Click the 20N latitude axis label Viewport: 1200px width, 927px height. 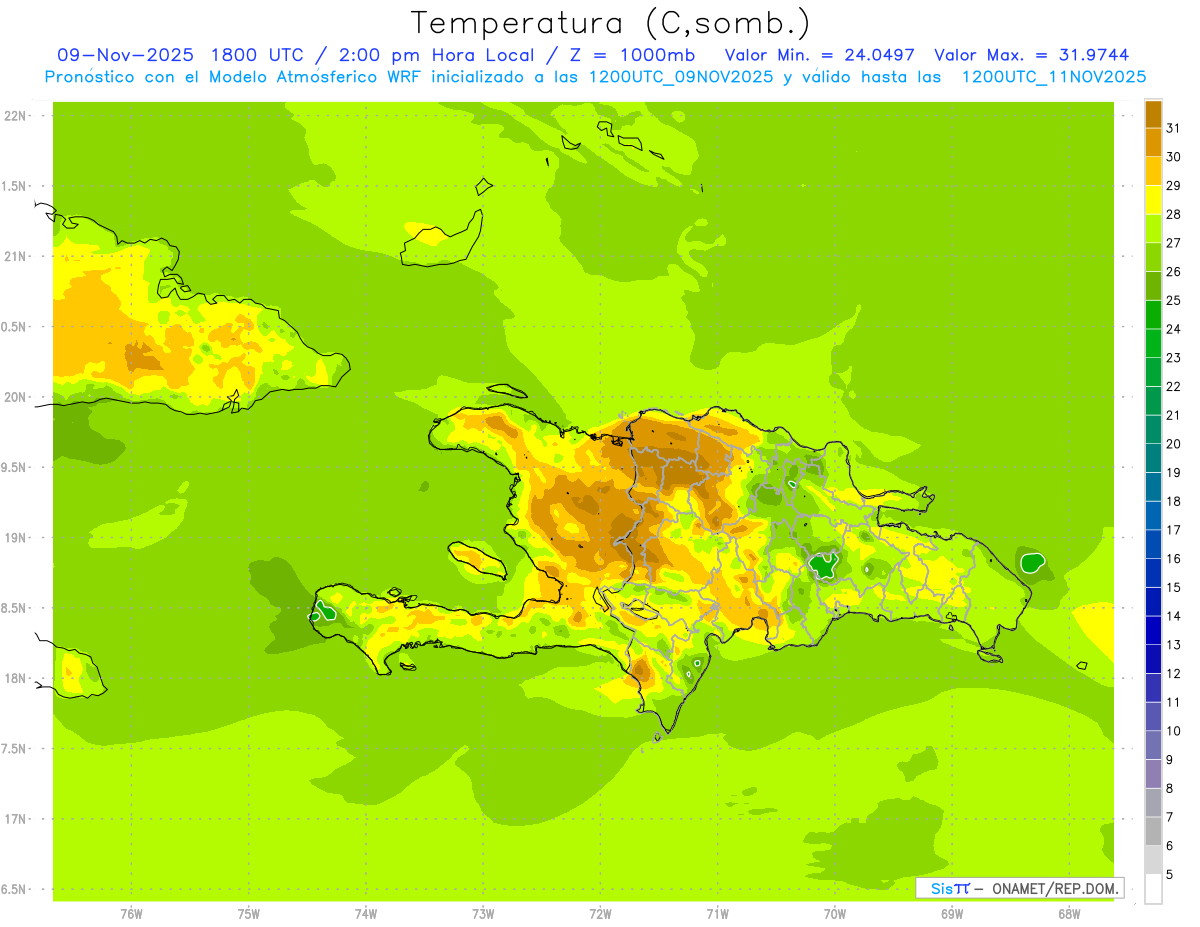pyautogui.click(x=17, y=397)
